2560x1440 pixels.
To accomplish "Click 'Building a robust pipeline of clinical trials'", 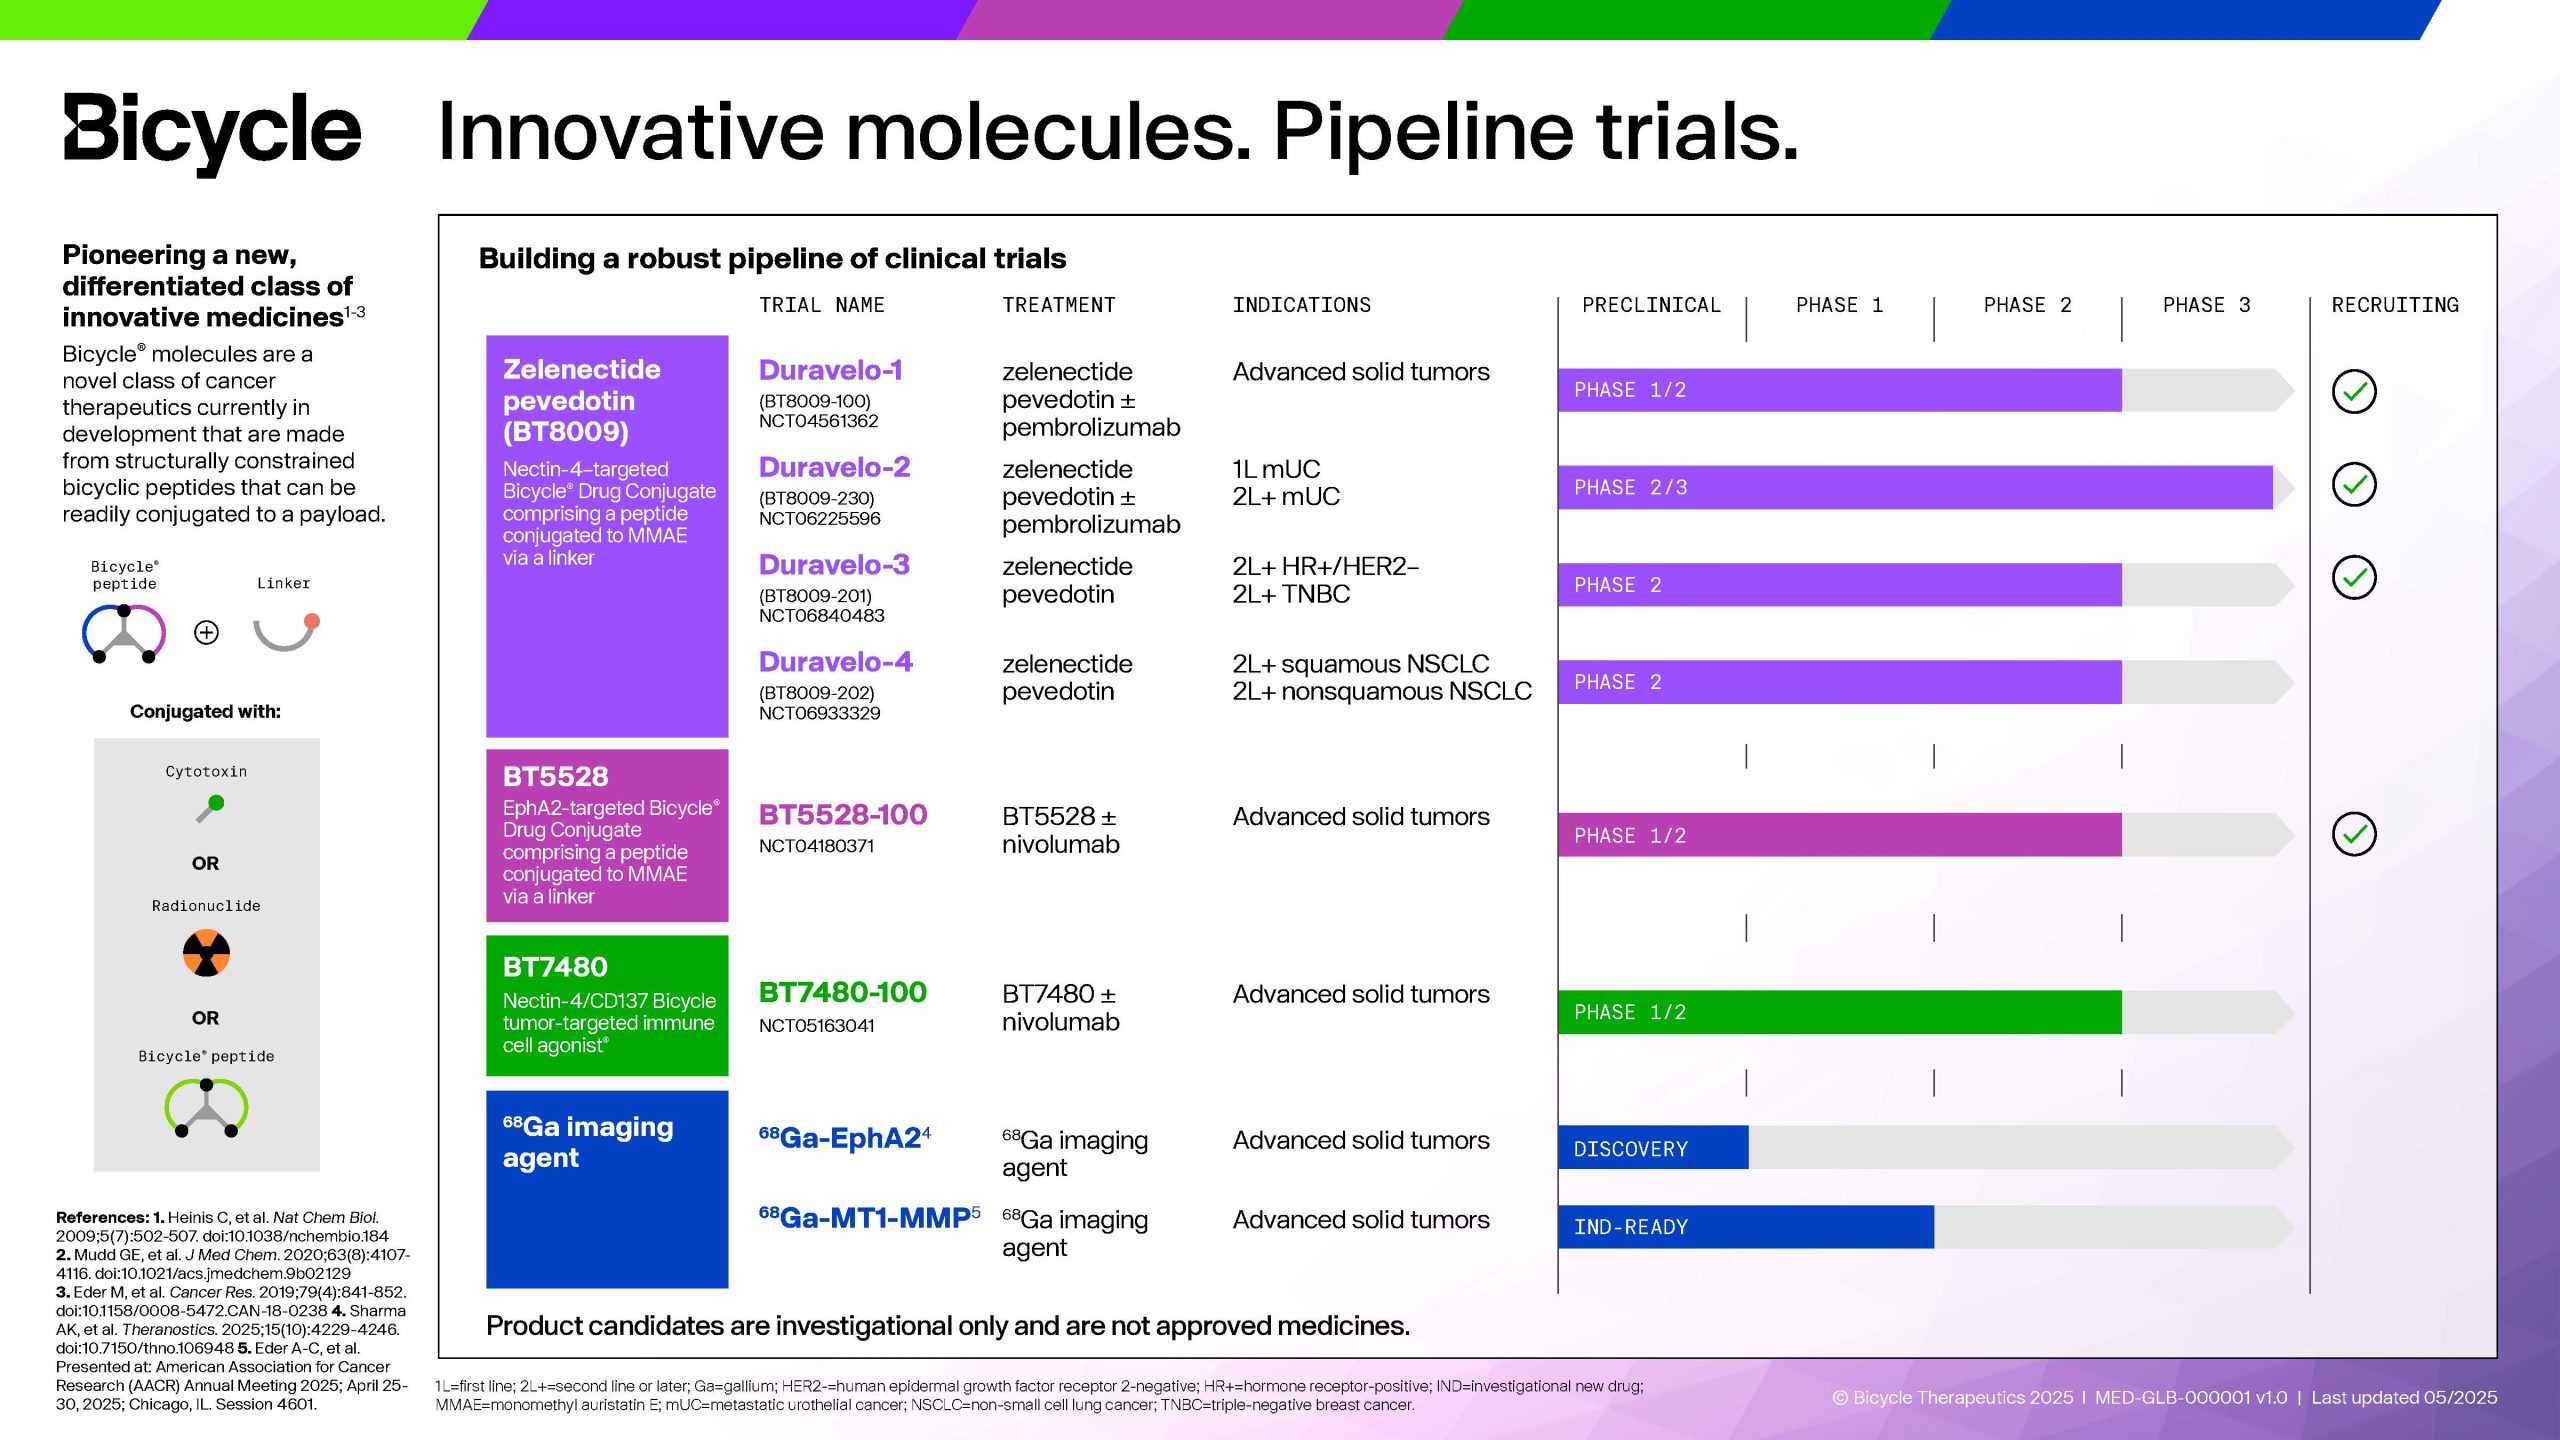I will [x=772, y=258].
